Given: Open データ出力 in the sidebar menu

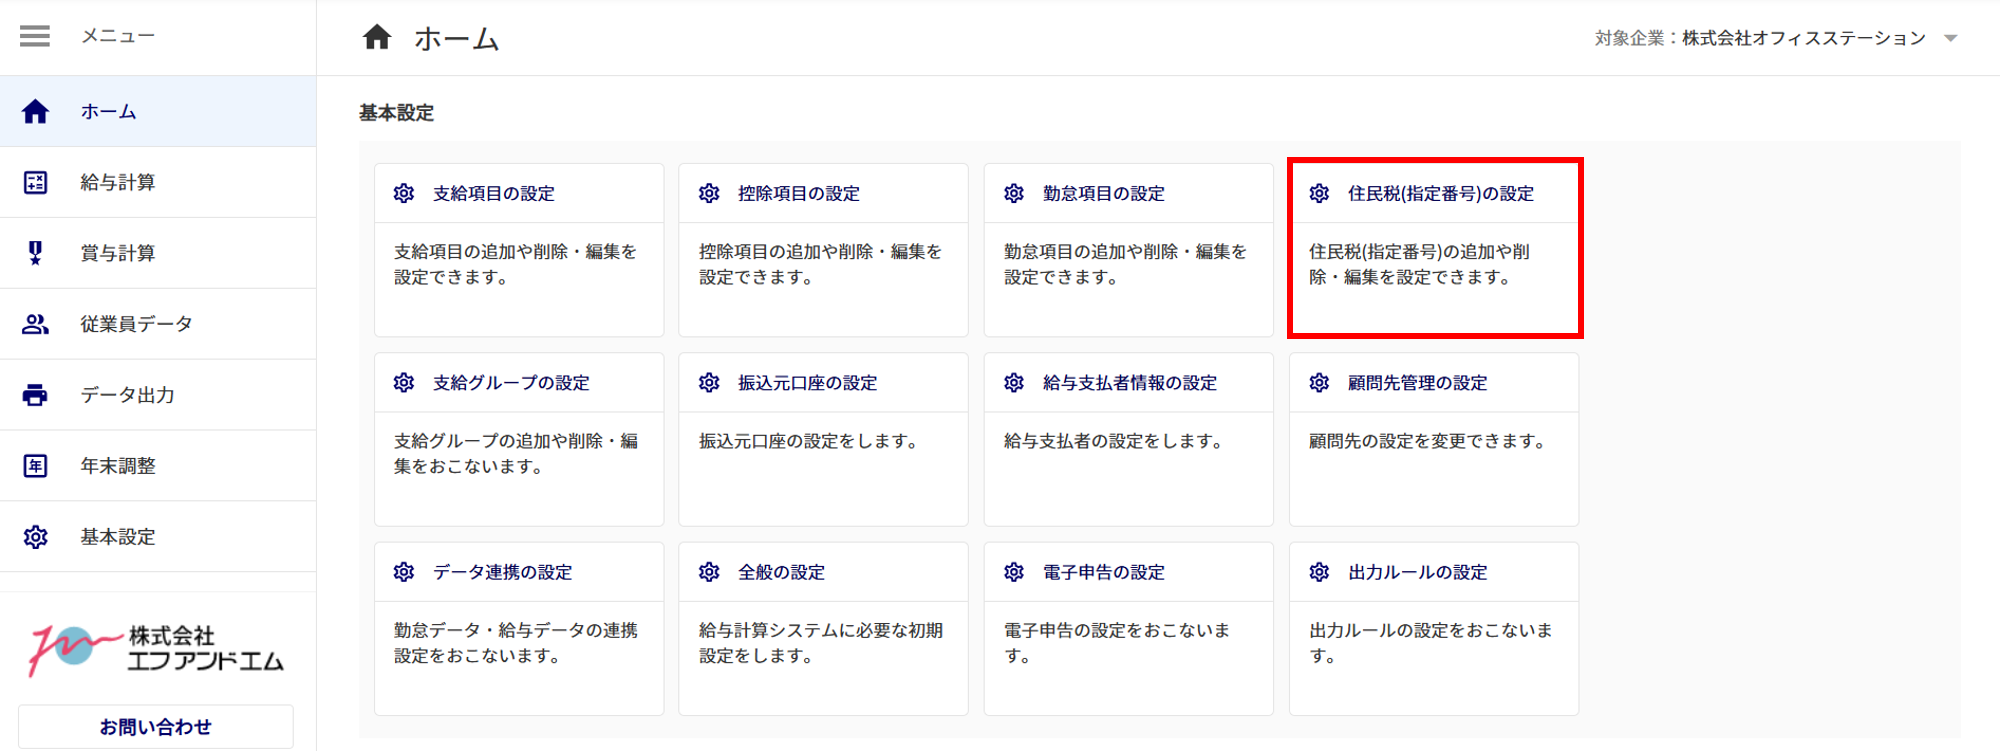Looking at the screenshot, I should coord(158,395).
